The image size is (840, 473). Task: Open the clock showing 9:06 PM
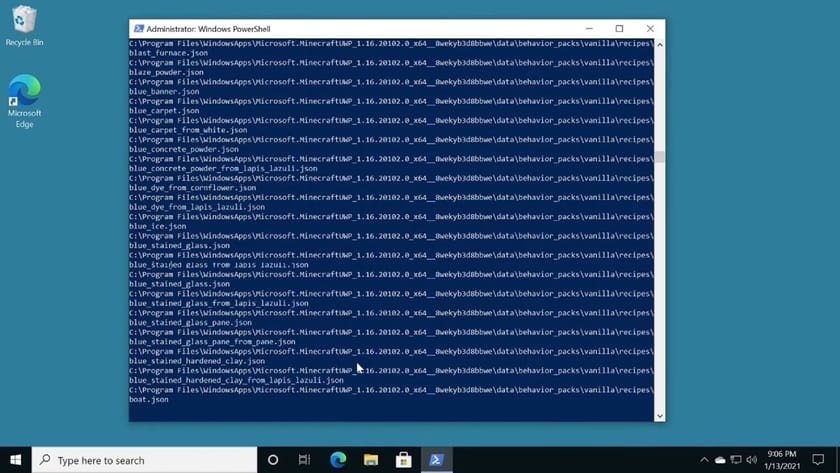tap(782, 460)
